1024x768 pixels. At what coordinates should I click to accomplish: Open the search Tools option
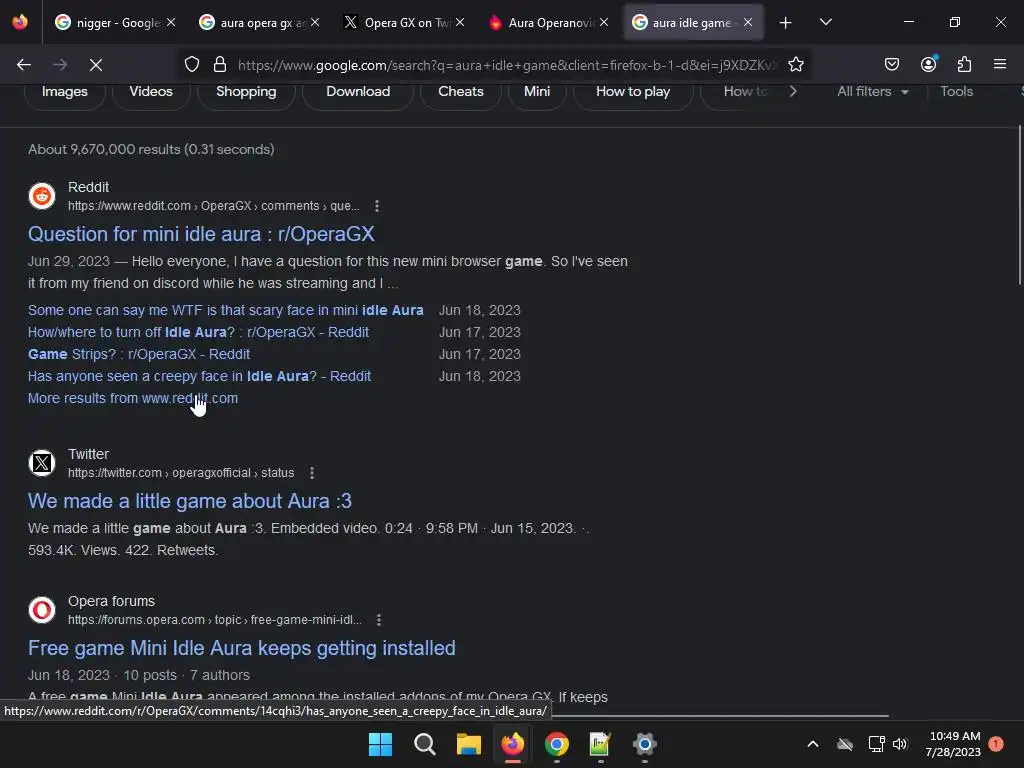coord(957,91)
